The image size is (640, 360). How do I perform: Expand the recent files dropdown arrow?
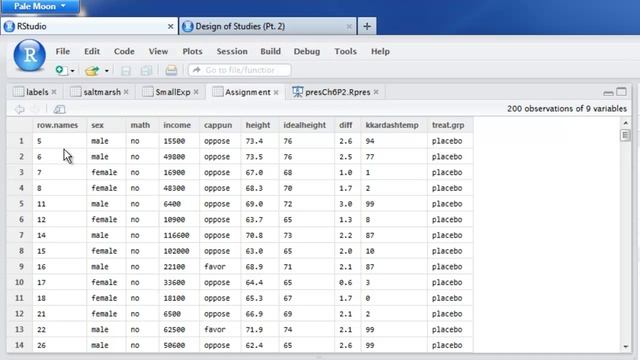tap(107, 71)
